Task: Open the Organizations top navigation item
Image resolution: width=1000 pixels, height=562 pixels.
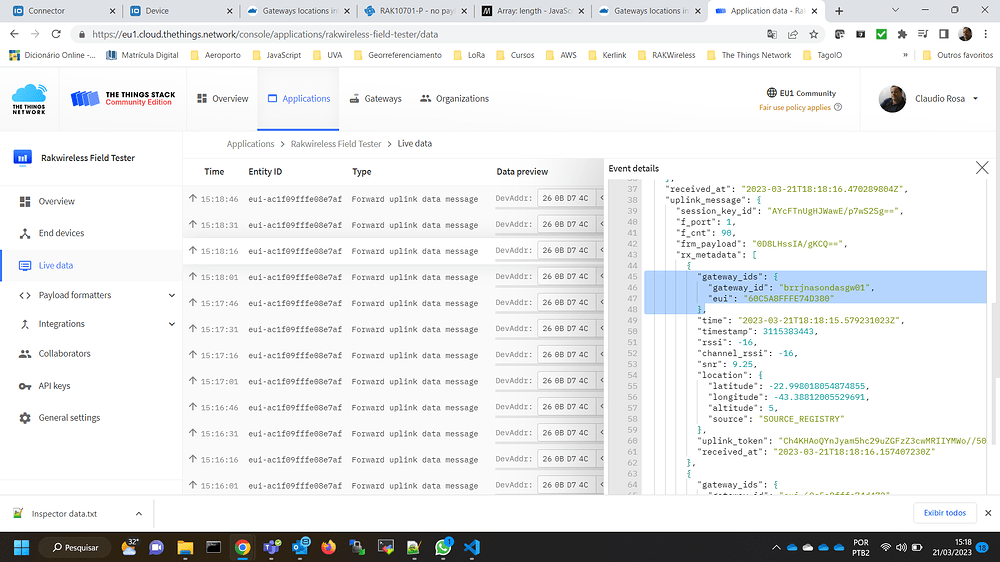Action: tap(455, 99)
